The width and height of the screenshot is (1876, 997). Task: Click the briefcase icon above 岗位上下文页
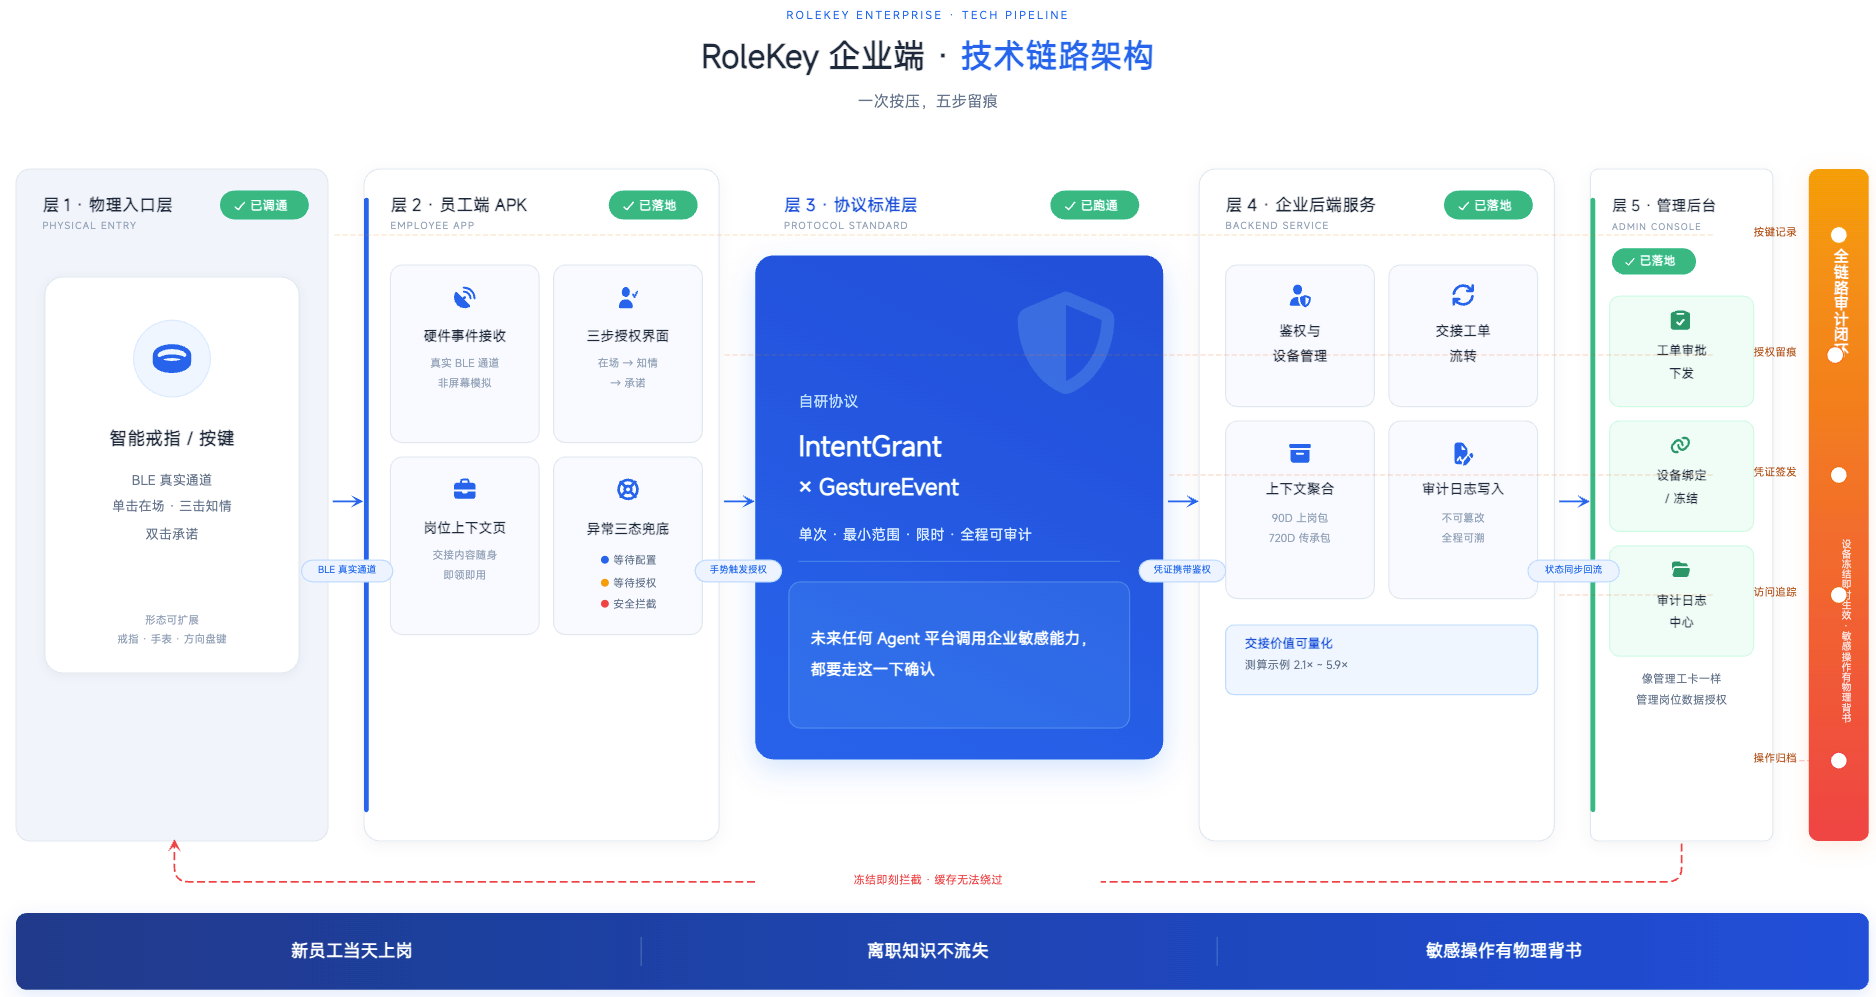pyautogui.click(x=465, y=489)
